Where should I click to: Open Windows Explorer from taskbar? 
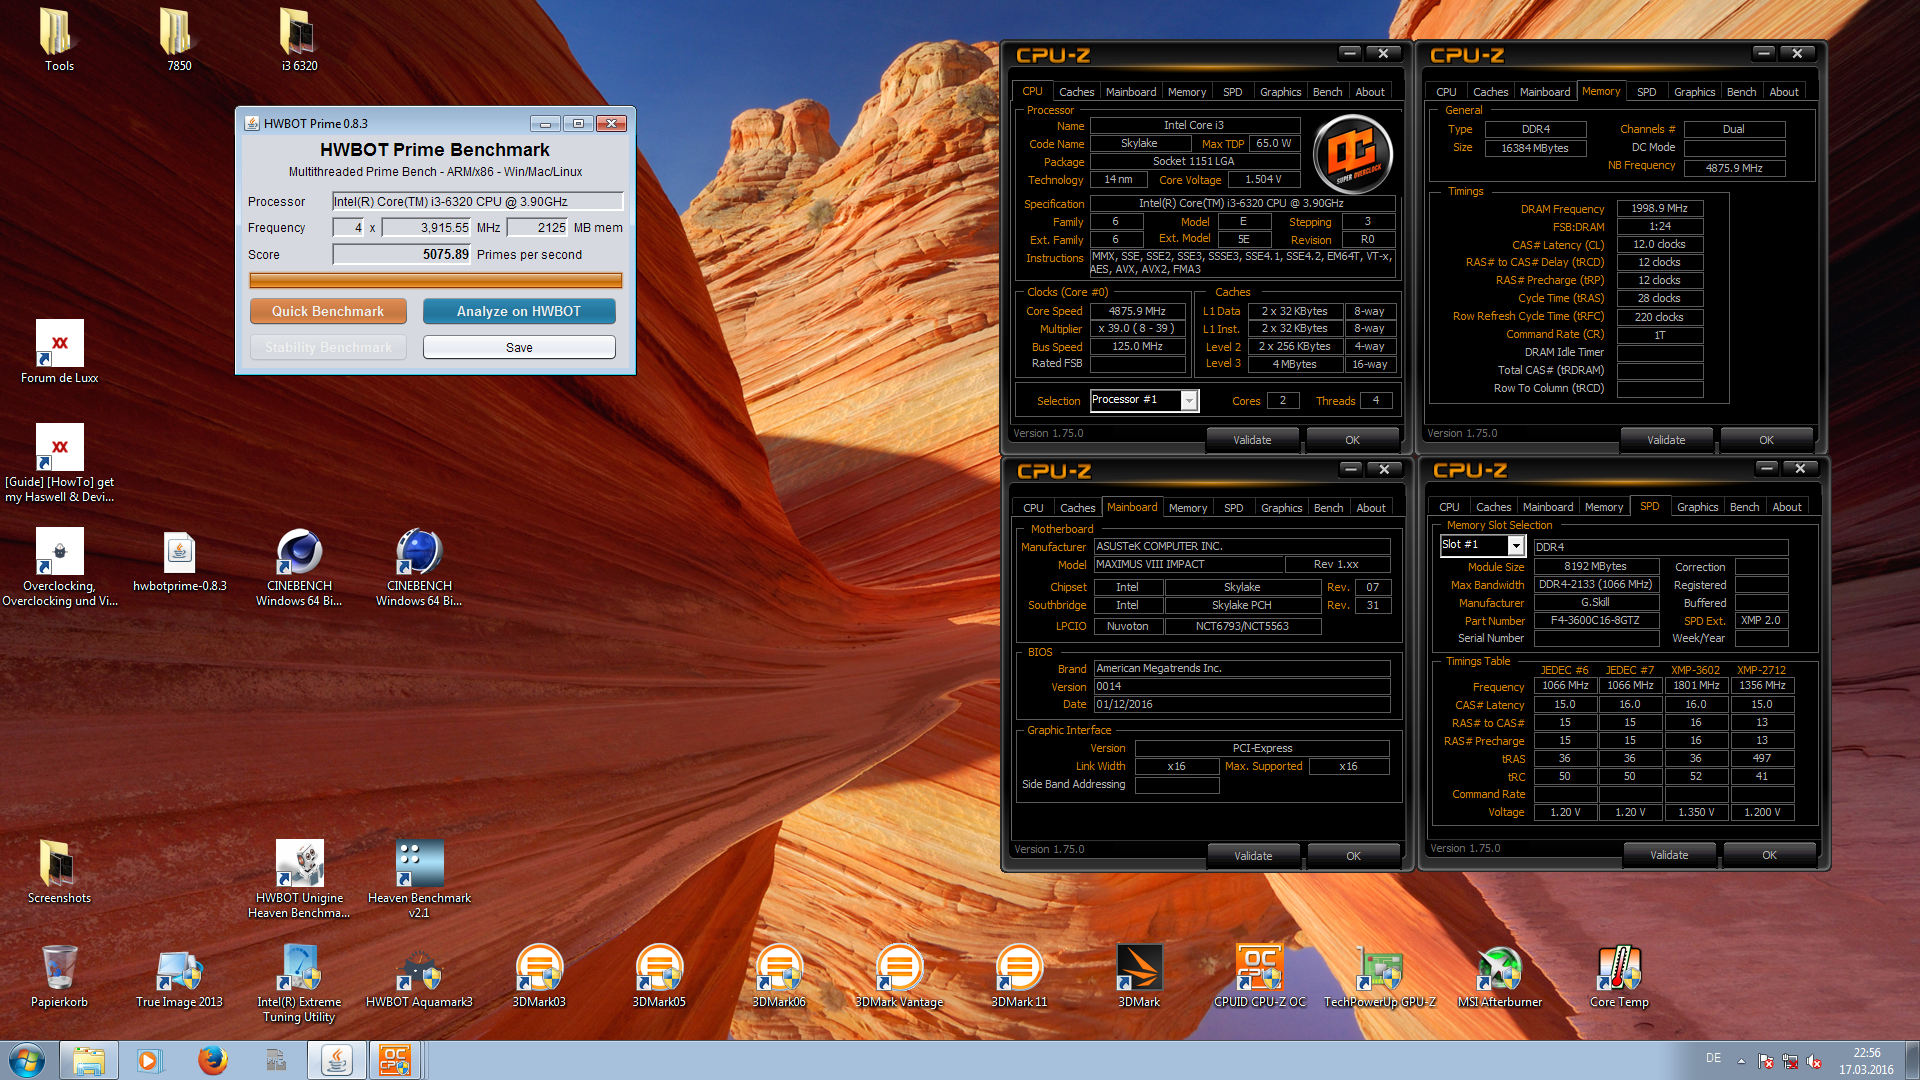coord(89,1060)
